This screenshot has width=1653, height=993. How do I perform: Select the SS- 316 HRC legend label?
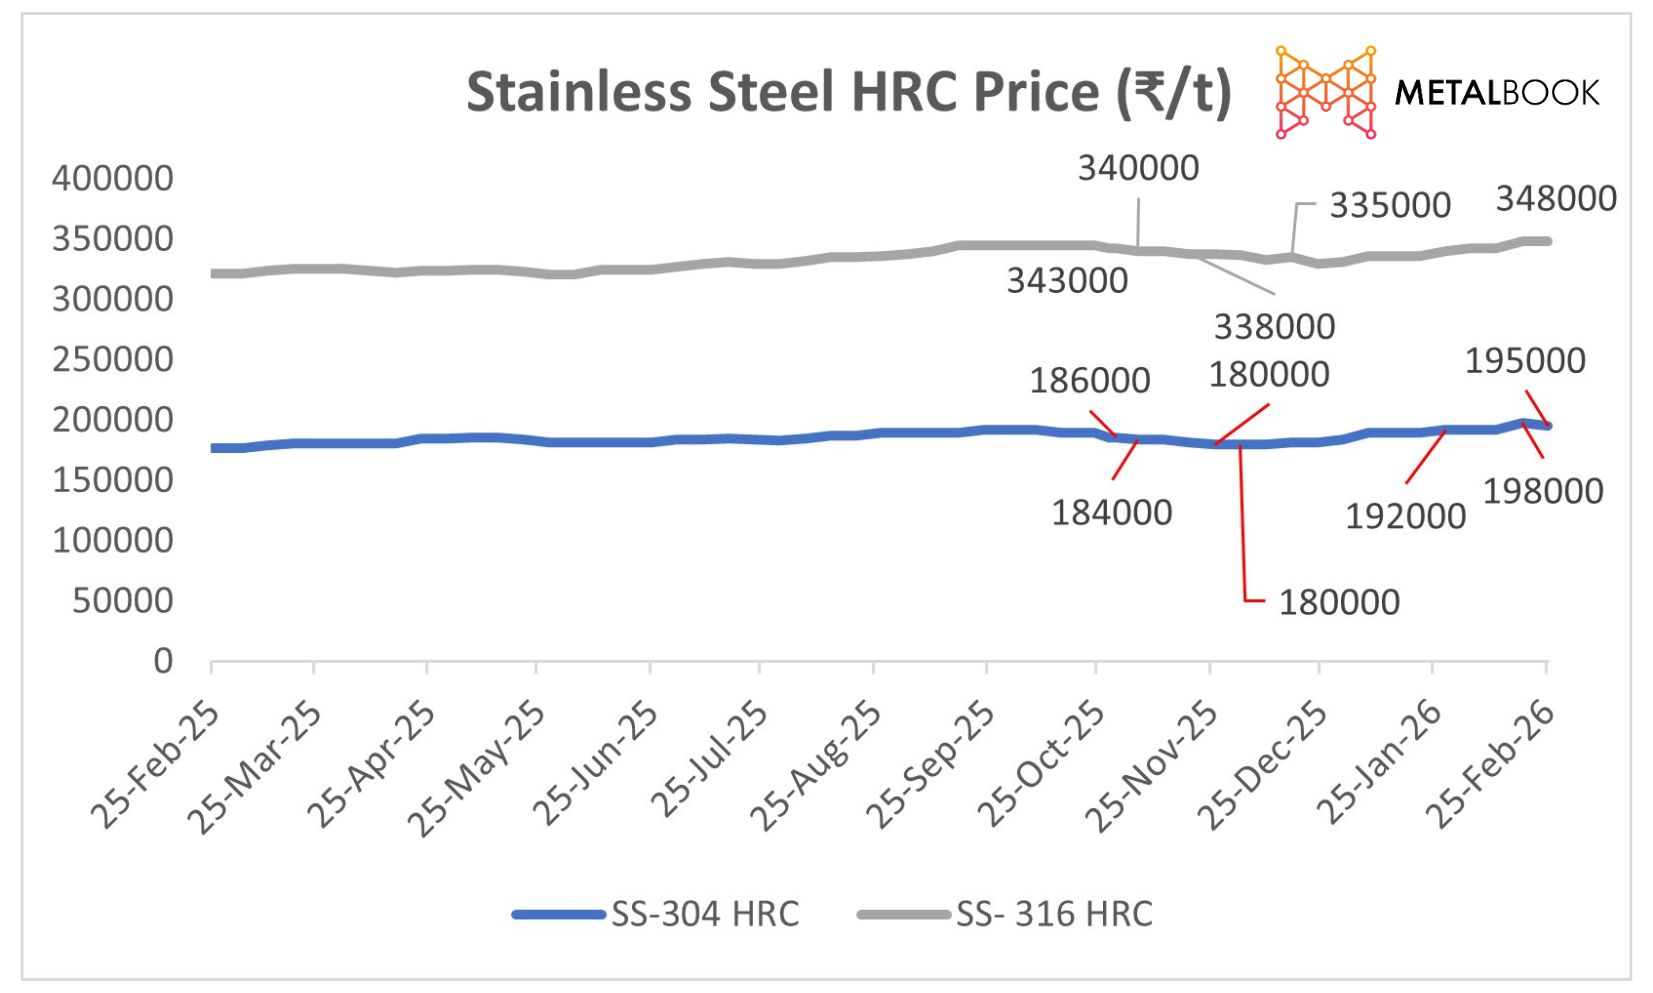(1054, 913)
